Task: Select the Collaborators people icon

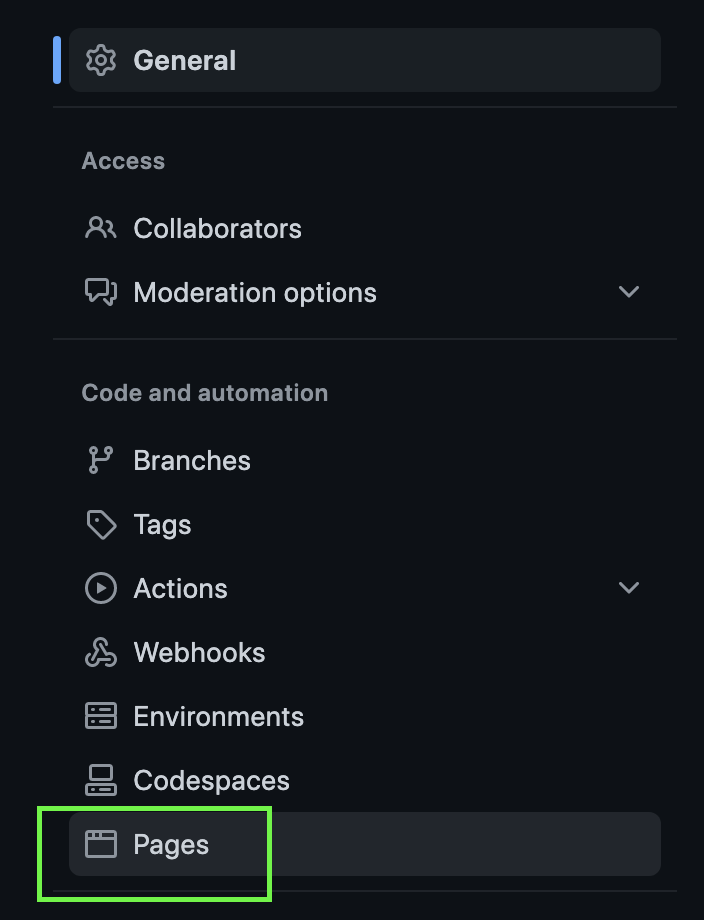Action: (100, 228)
